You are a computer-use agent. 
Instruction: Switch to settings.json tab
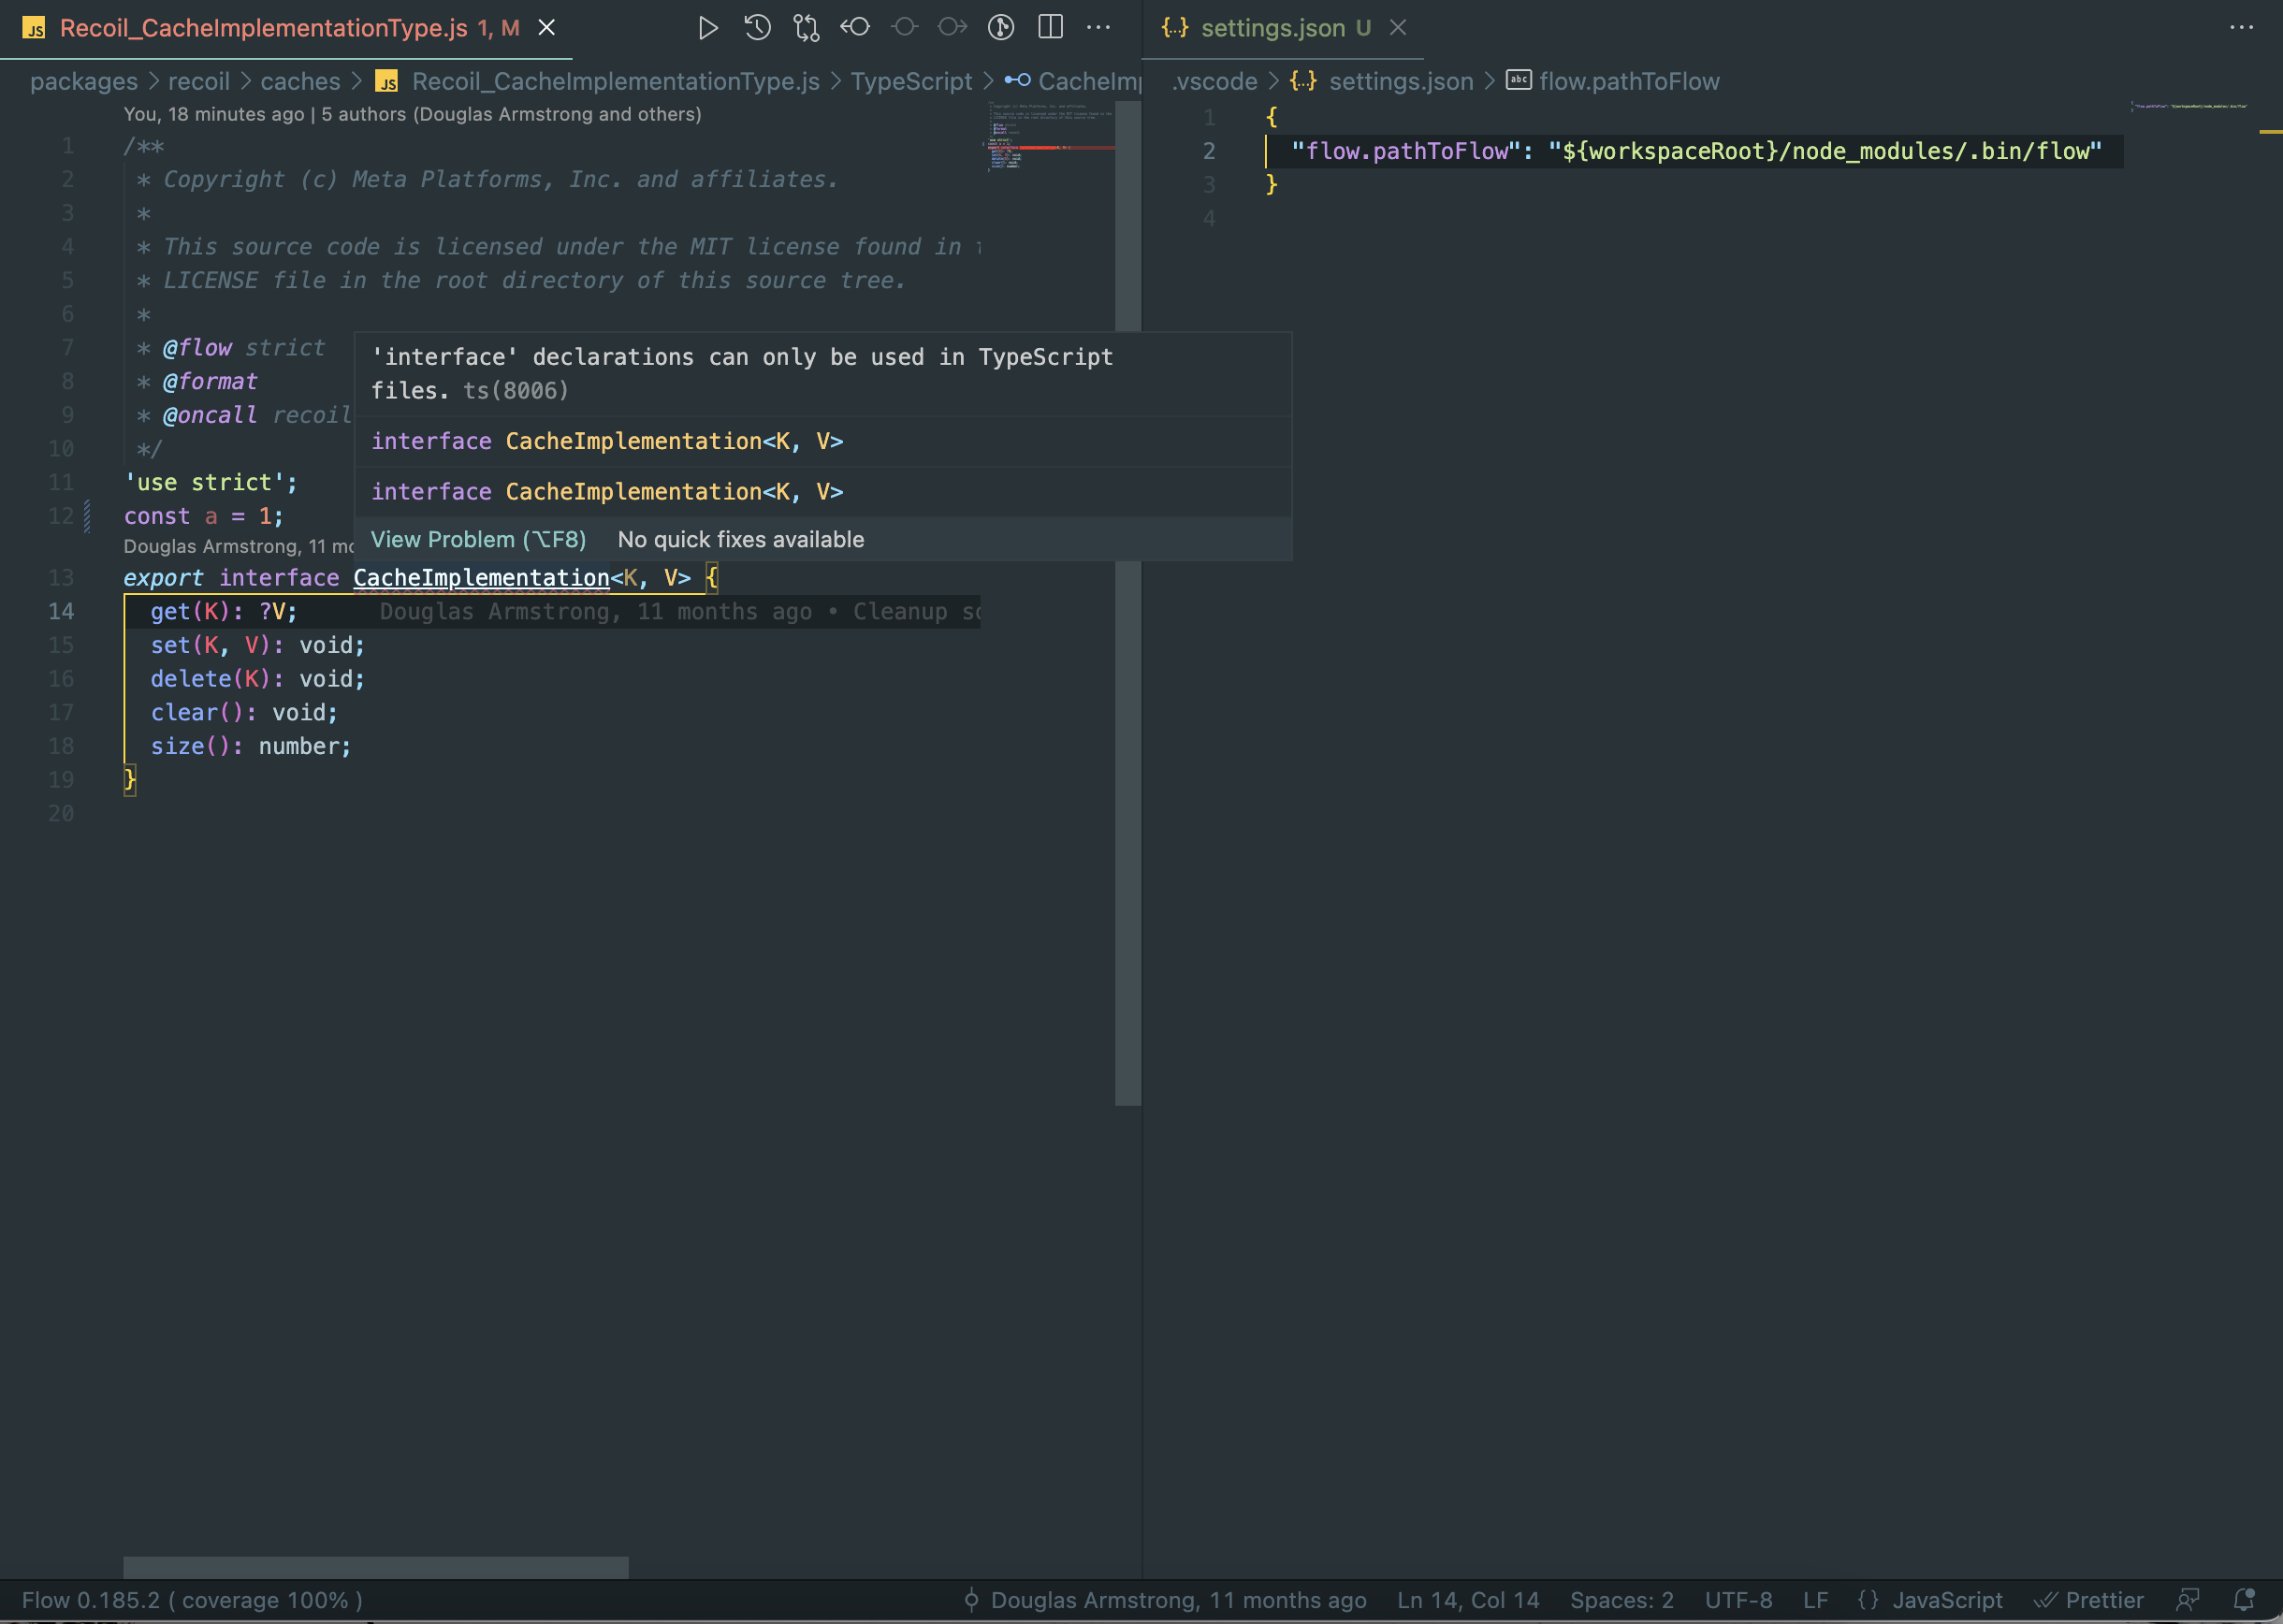tap(1272, 28)
